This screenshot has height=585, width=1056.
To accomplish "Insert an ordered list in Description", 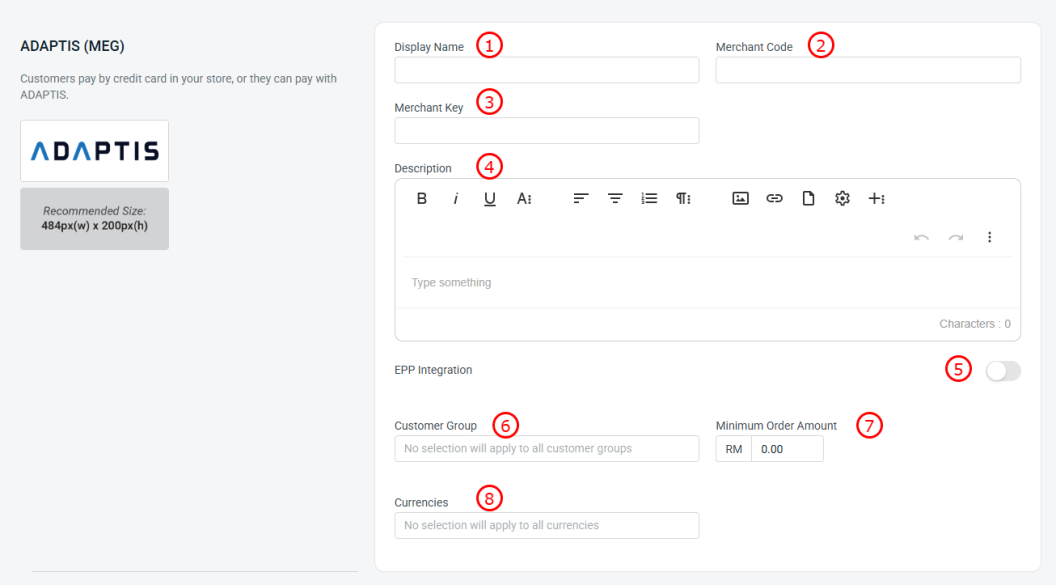I will pos(649,199).
